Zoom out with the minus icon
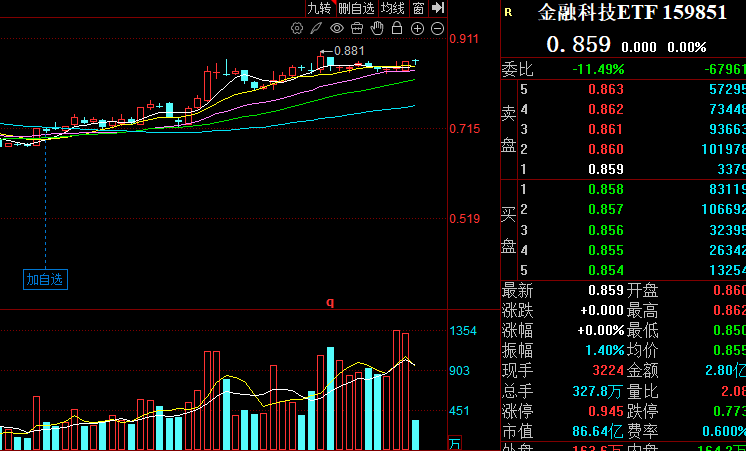 (x=438, y=28)
